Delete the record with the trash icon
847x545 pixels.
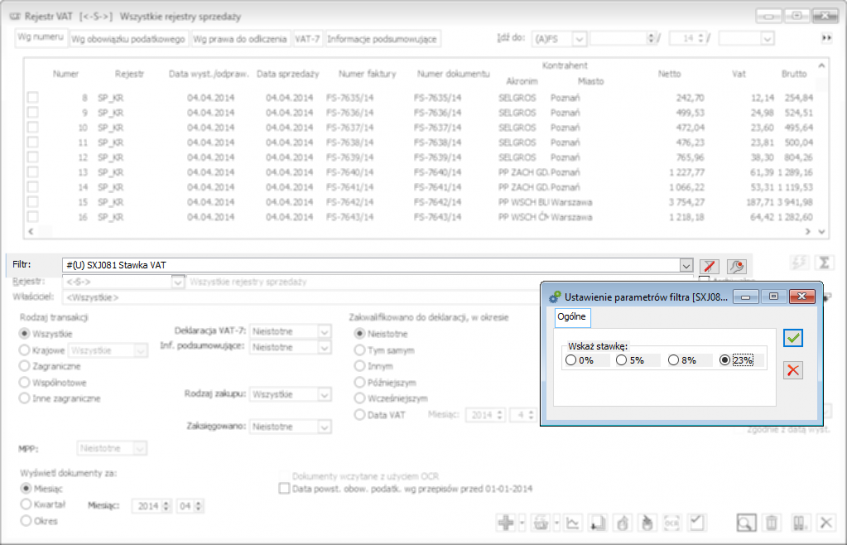771,522
